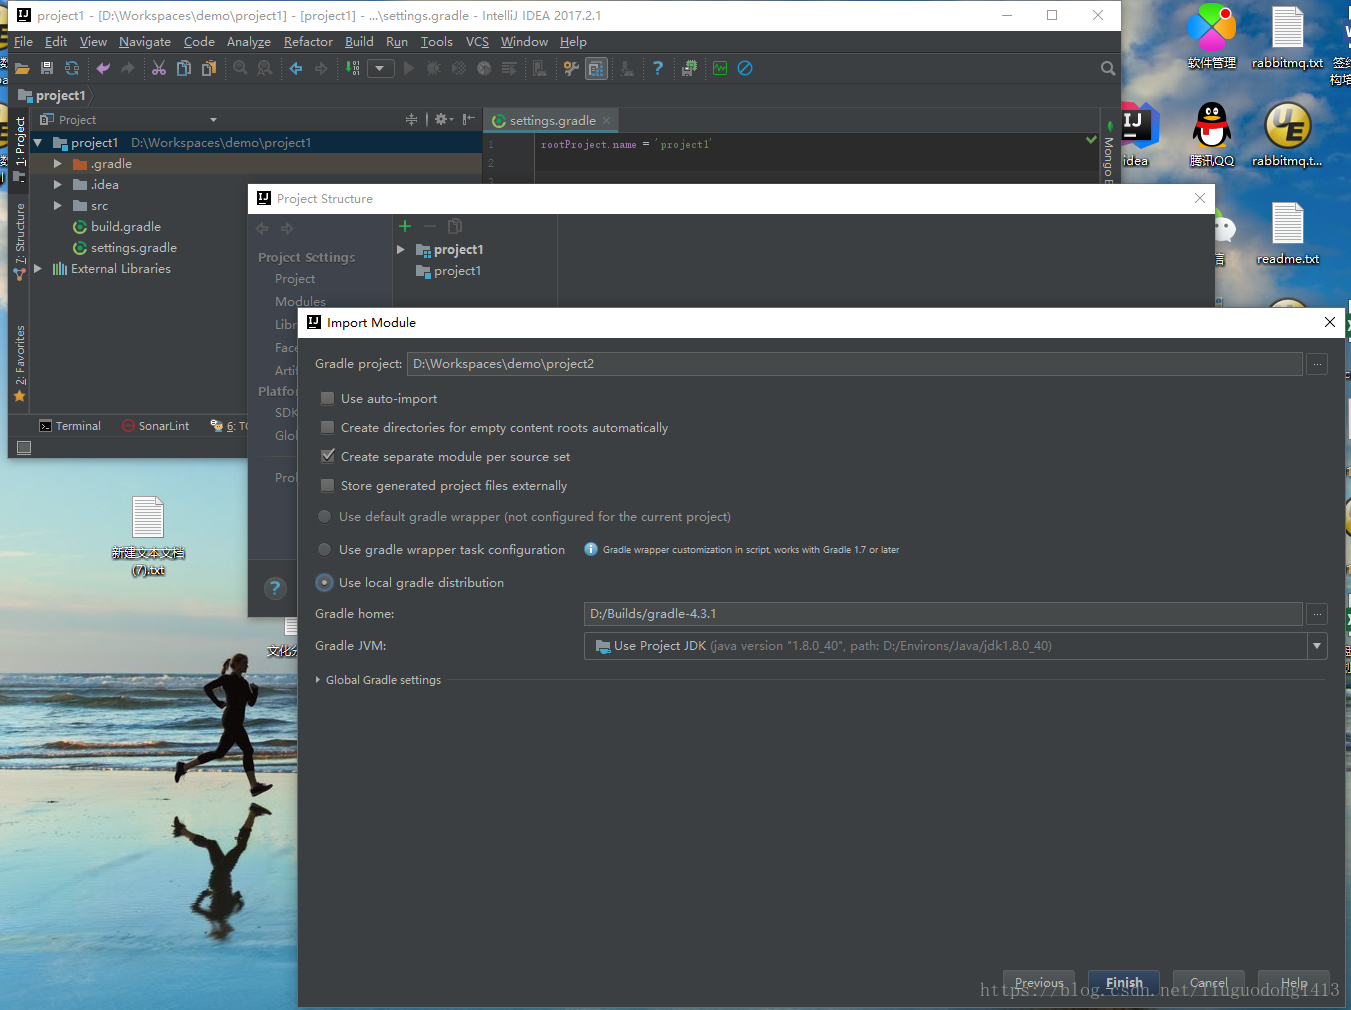Open the Project view selector dropdown

213,120
